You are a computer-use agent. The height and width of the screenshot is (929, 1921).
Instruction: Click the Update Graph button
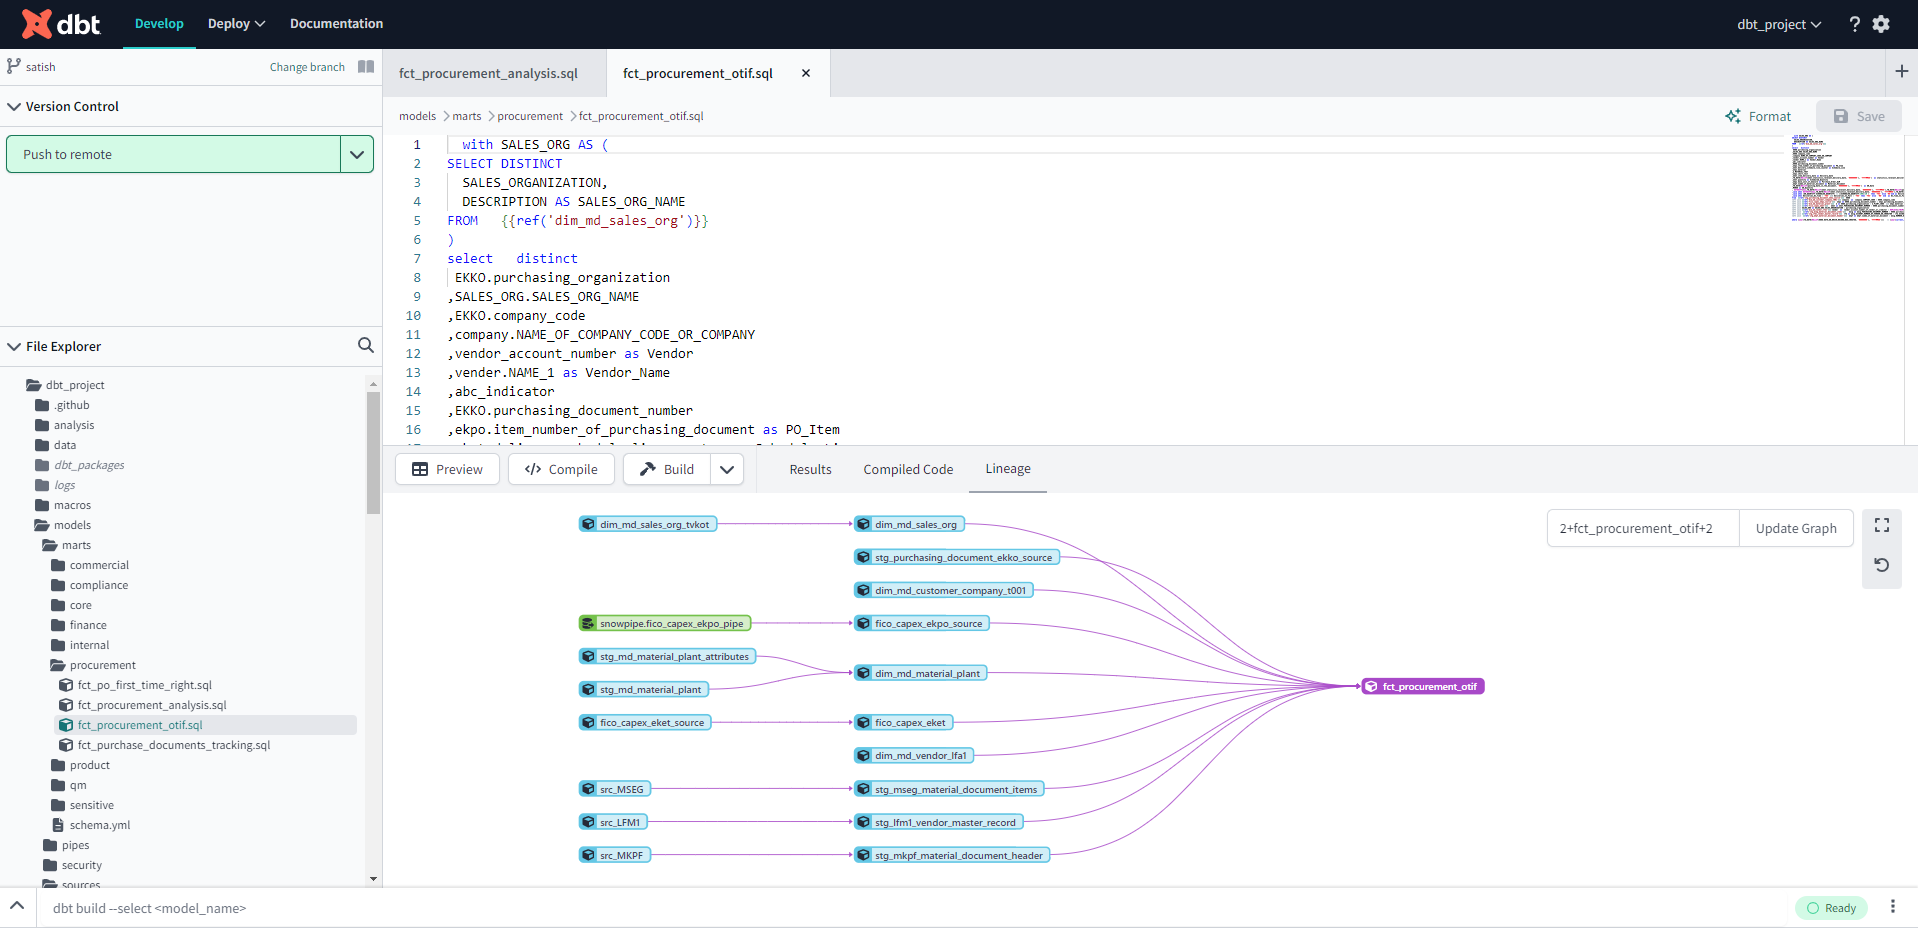coord(1795,528)
